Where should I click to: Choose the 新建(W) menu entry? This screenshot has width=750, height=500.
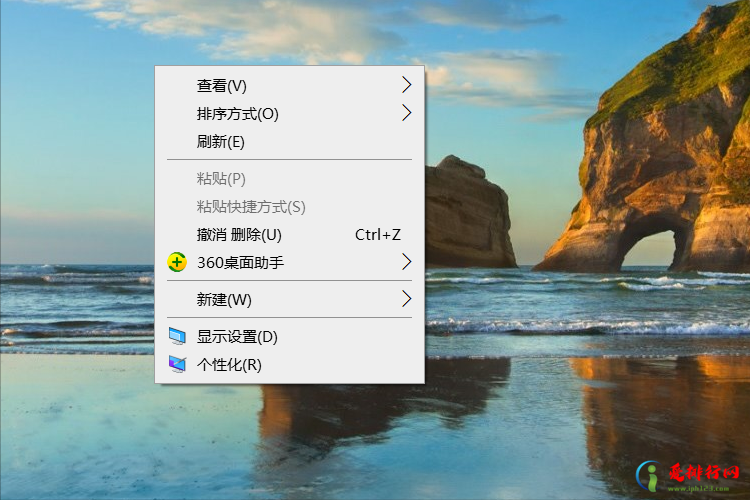coord(224,299)
